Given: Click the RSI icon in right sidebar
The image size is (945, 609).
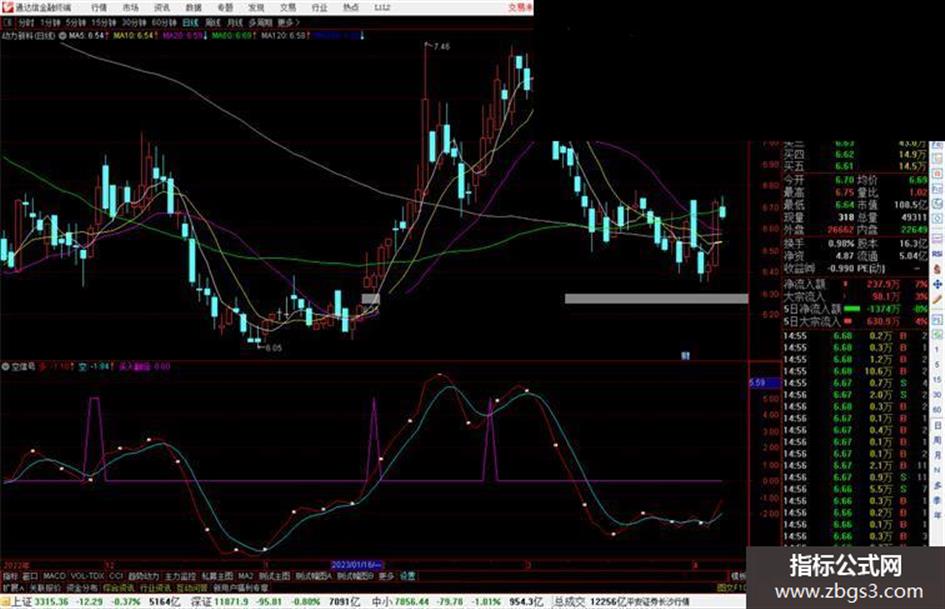Looking at the screenshot, I should coord(937,254).
